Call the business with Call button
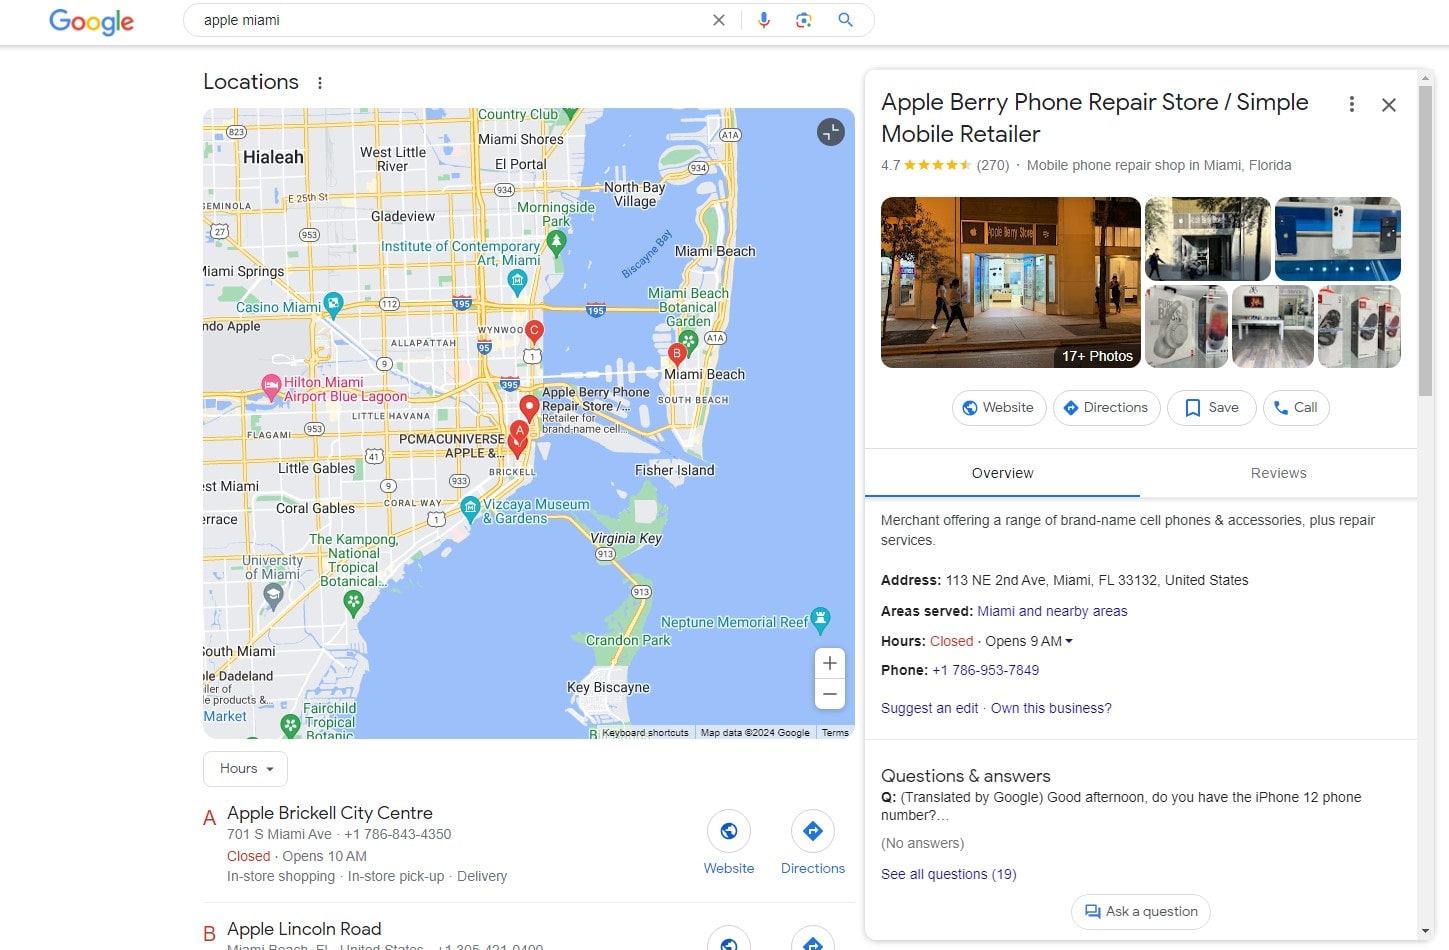 tap(1296, 407)
